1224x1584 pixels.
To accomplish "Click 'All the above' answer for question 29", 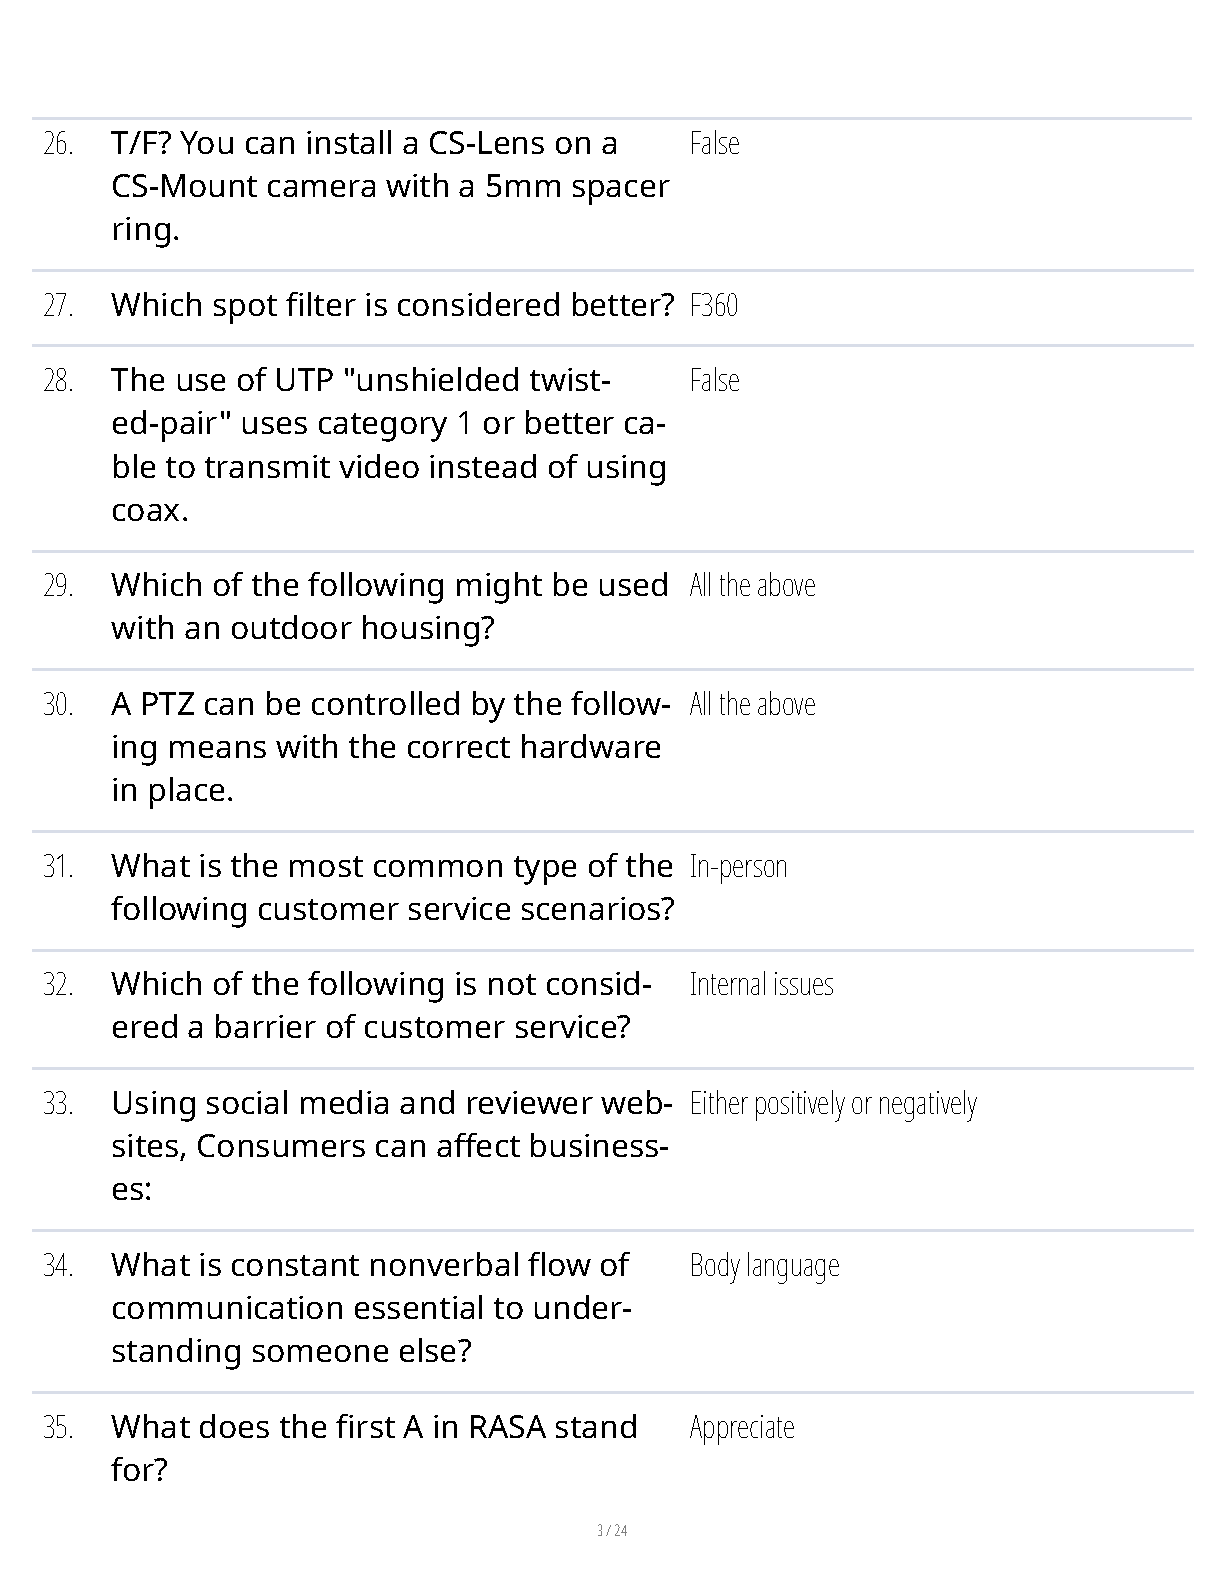I will [x=752, y=586].
